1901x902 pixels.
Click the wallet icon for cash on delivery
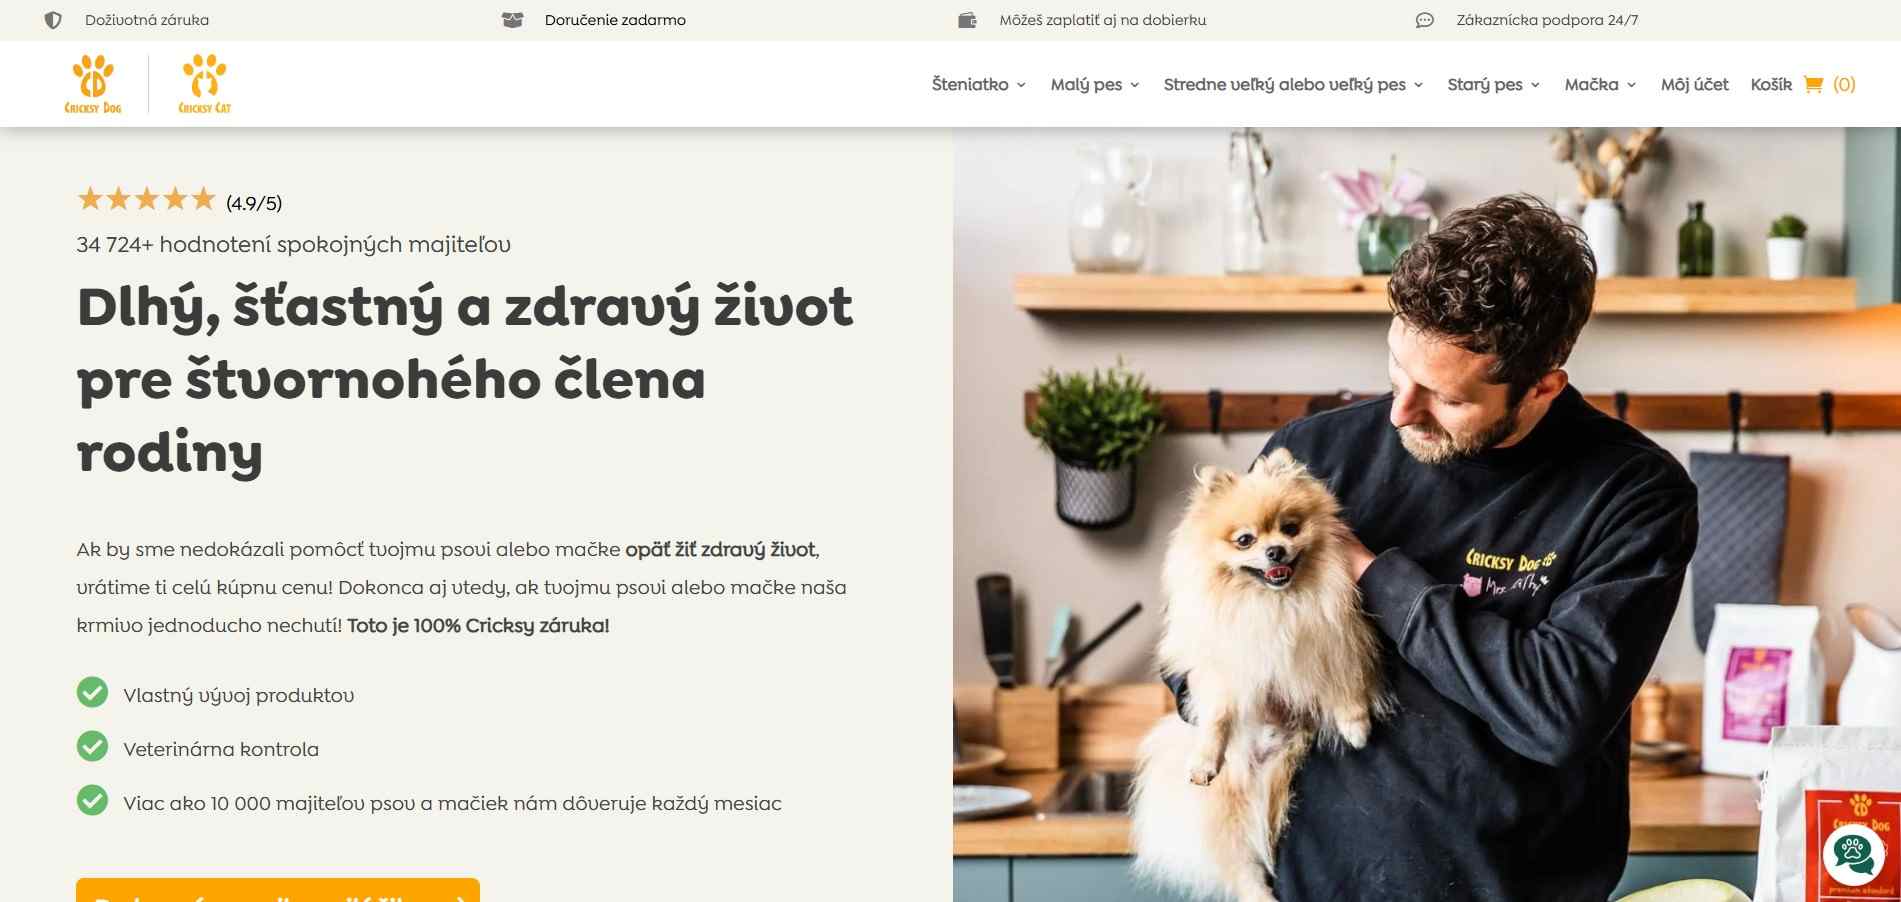coord(967,20)
